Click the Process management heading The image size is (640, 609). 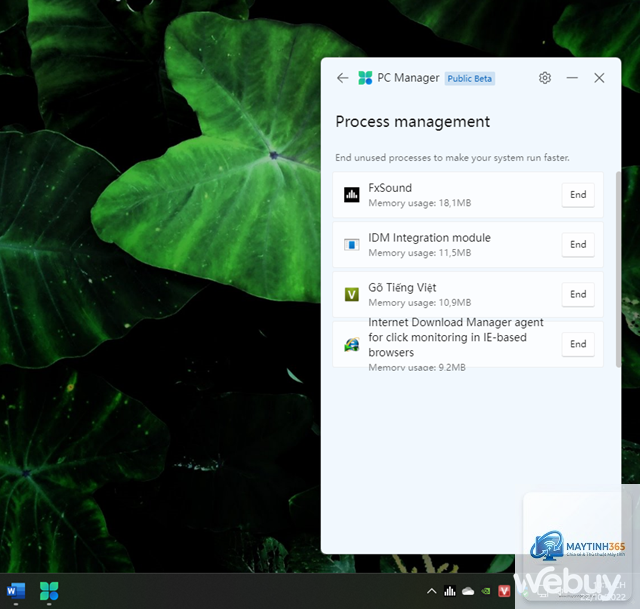412,122
